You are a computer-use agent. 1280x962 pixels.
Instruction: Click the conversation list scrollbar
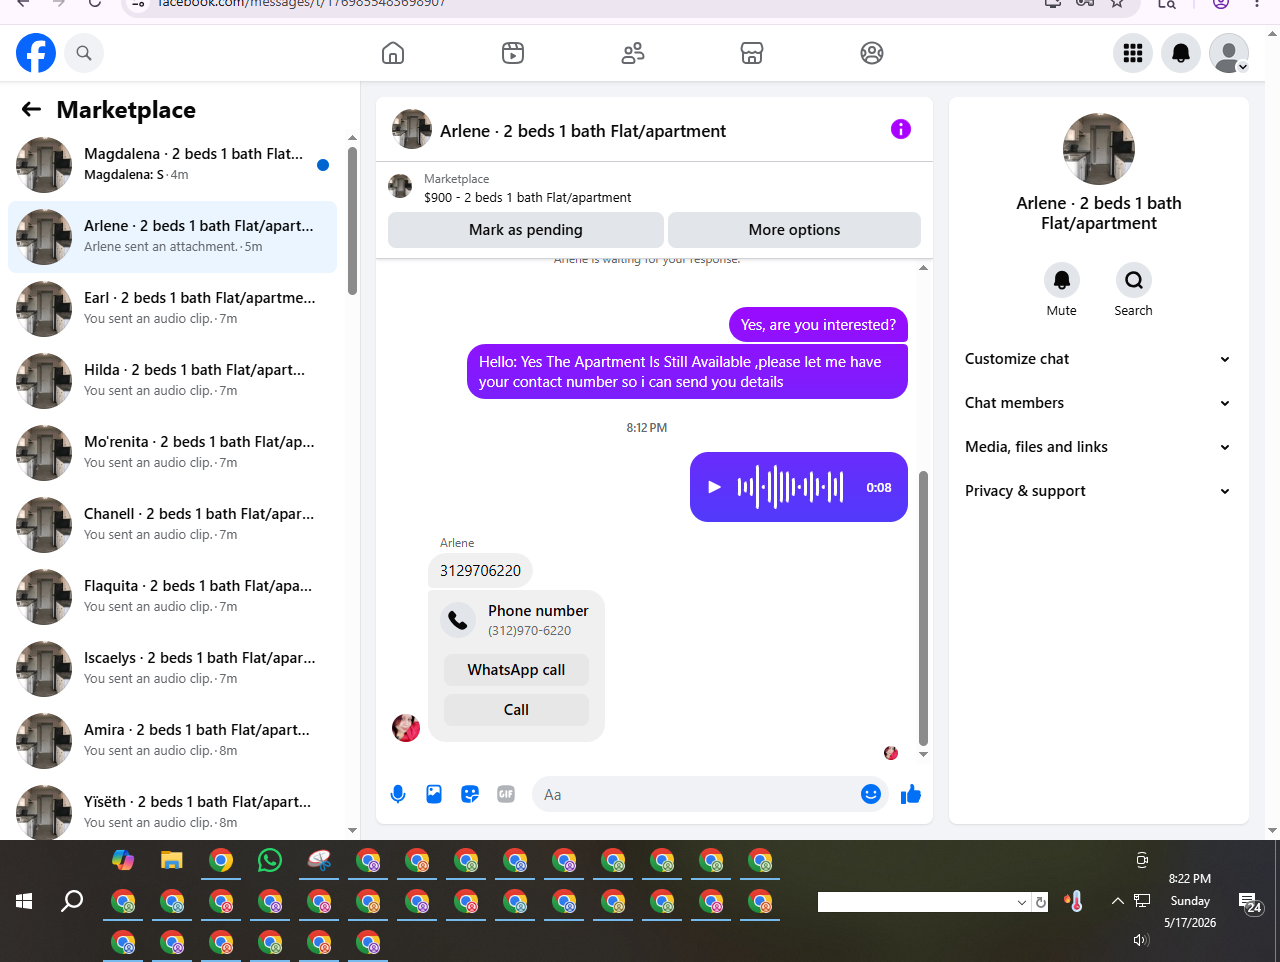pos(352,221)
